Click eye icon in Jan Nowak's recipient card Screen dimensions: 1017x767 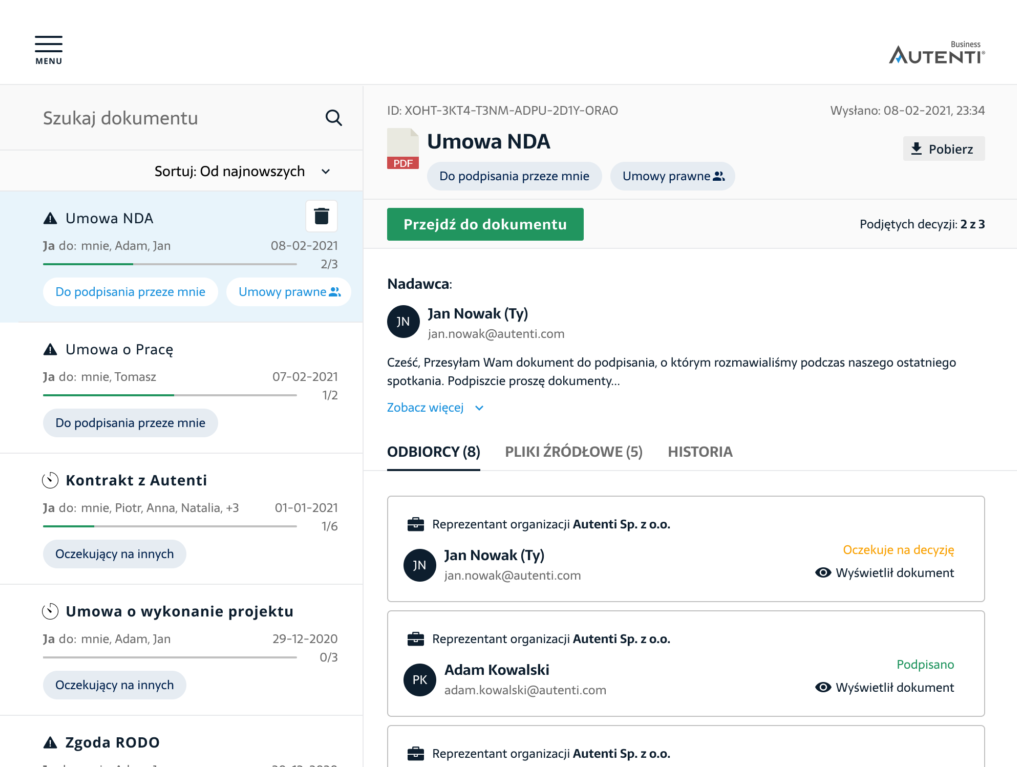tap(824, 573)
